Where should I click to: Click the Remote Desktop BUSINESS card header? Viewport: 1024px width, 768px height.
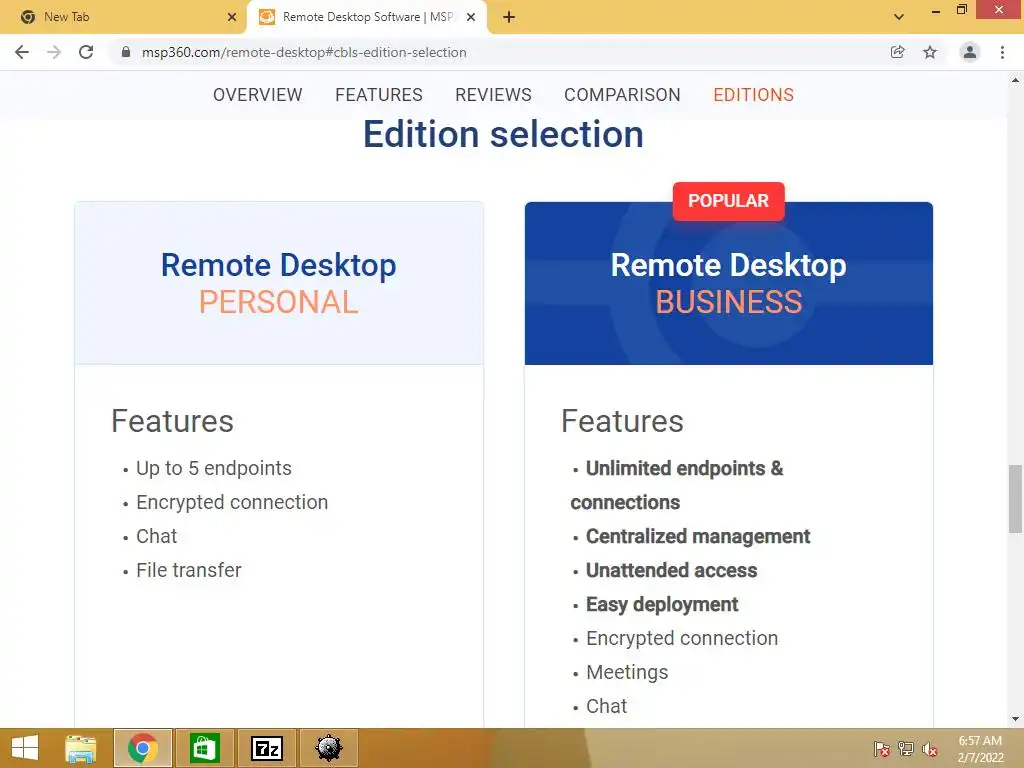click(x=728, y=283)
